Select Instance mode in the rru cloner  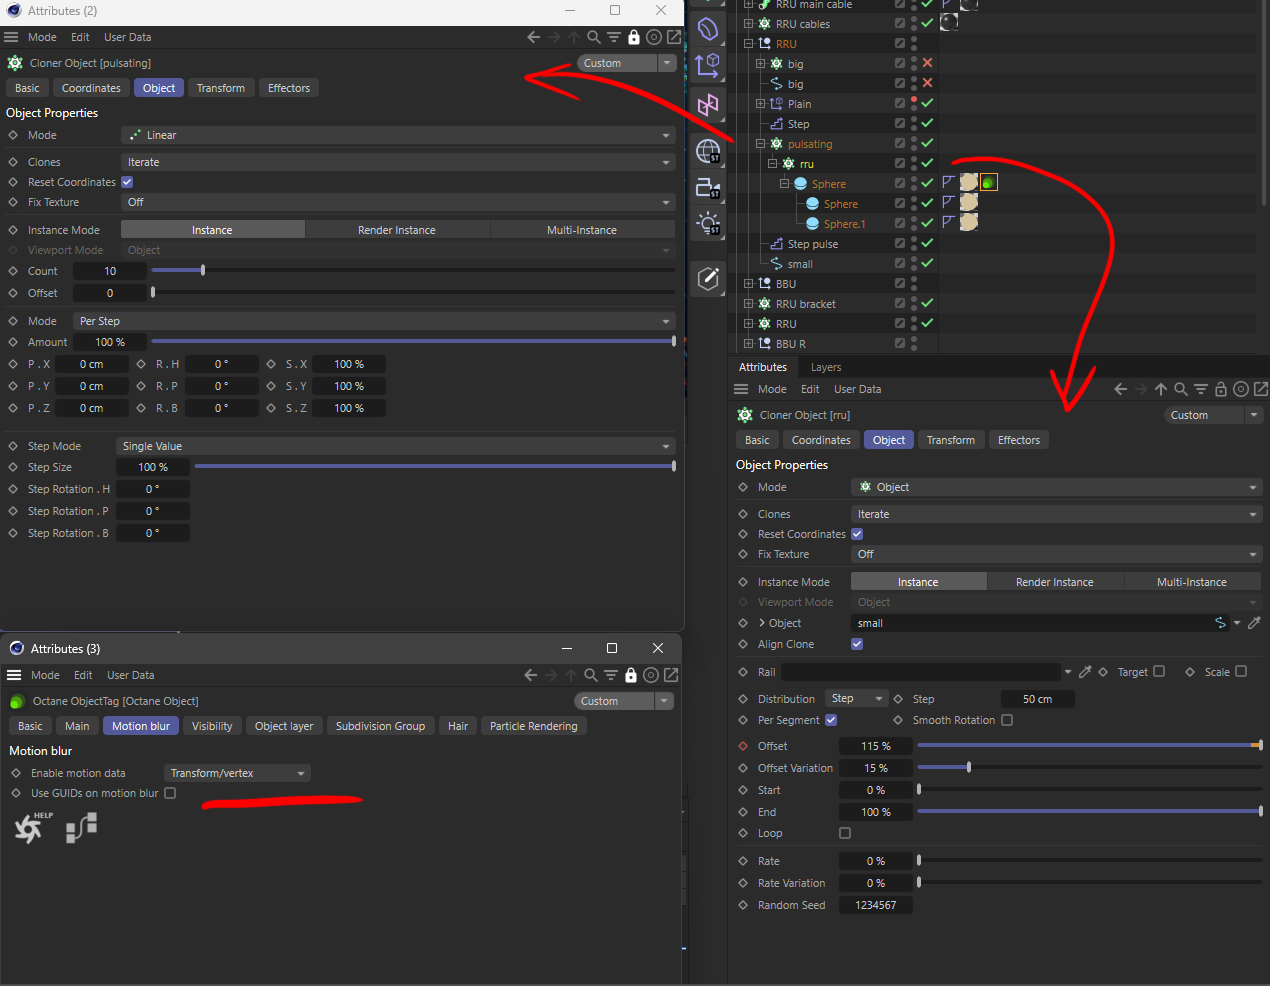pyautogui.click(x=918, y=582)
